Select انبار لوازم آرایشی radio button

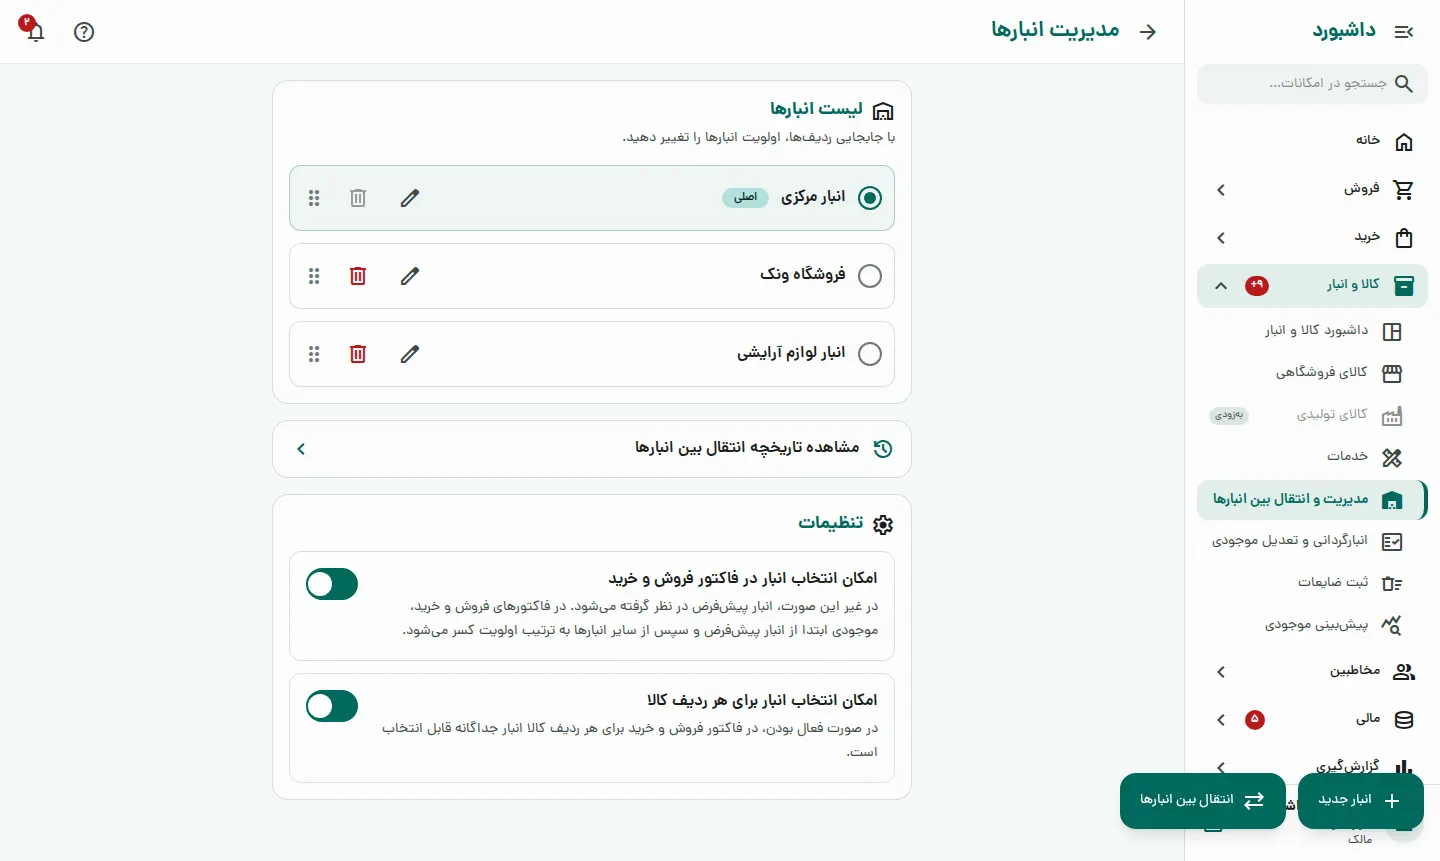[870, 354]
